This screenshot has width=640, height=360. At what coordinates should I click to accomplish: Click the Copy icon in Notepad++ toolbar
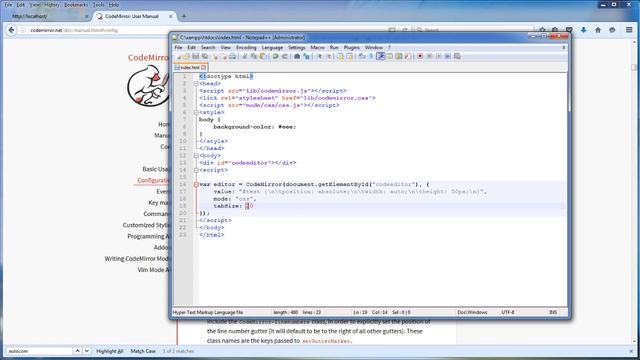click(253, 56)
